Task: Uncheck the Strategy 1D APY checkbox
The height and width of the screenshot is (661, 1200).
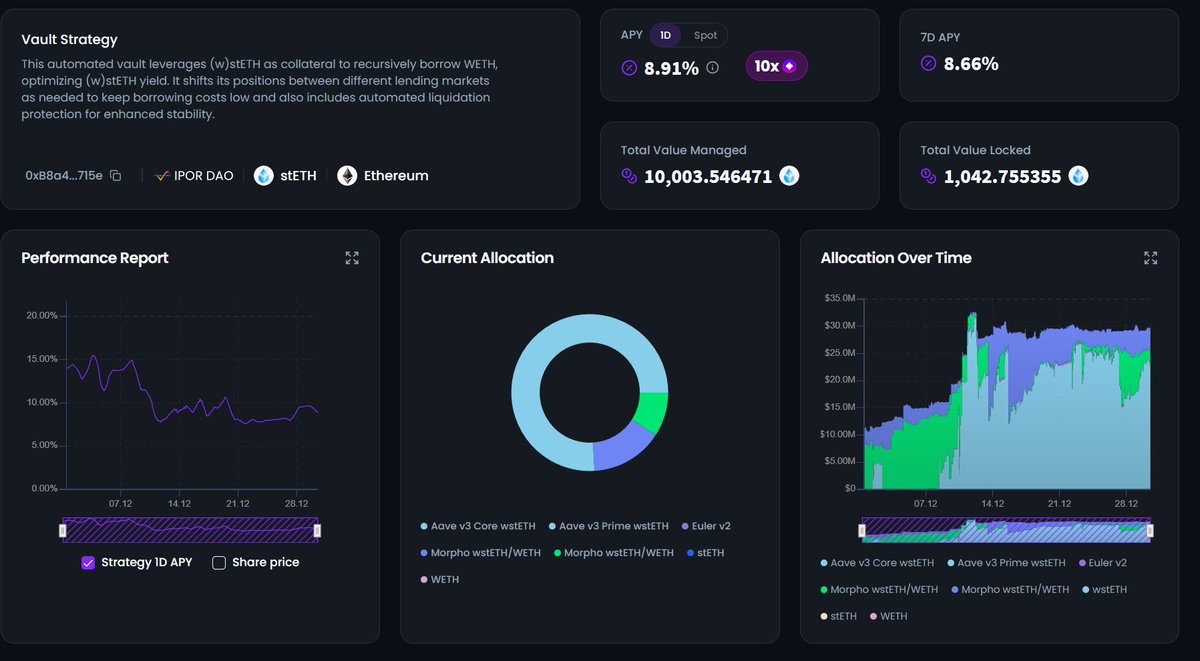Action: tap(88, 562)
